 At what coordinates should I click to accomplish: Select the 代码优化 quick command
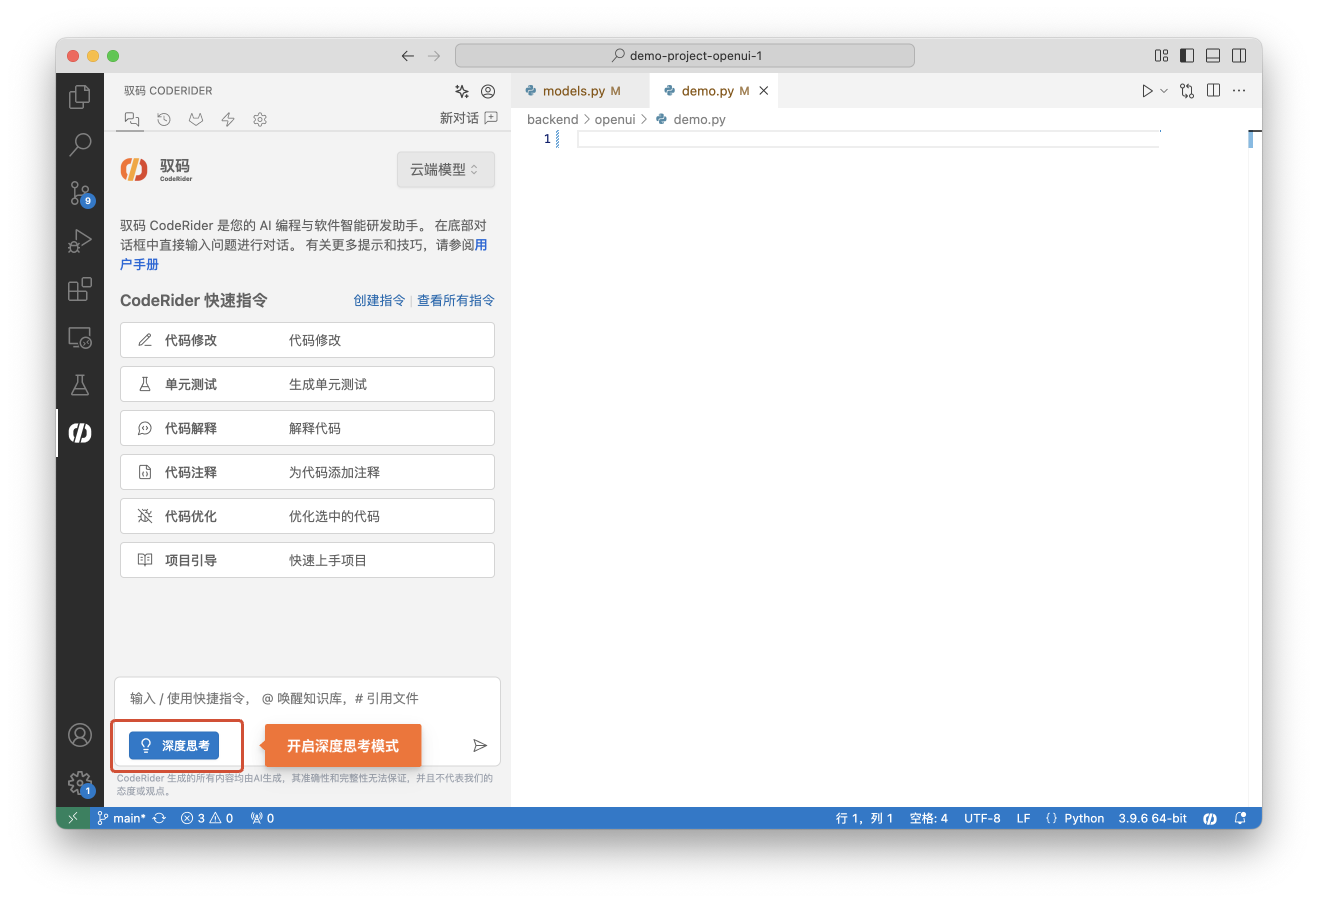(307, 516)
